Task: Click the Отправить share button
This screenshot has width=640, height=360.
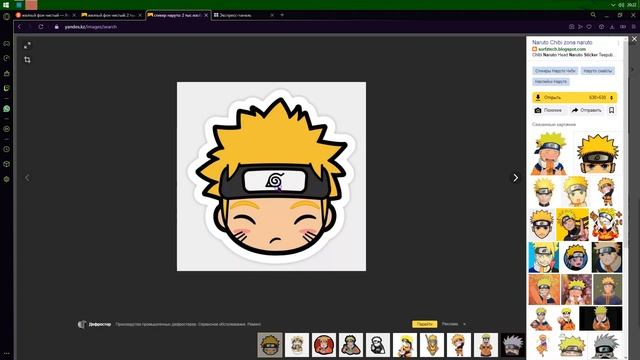Action: 587,110
